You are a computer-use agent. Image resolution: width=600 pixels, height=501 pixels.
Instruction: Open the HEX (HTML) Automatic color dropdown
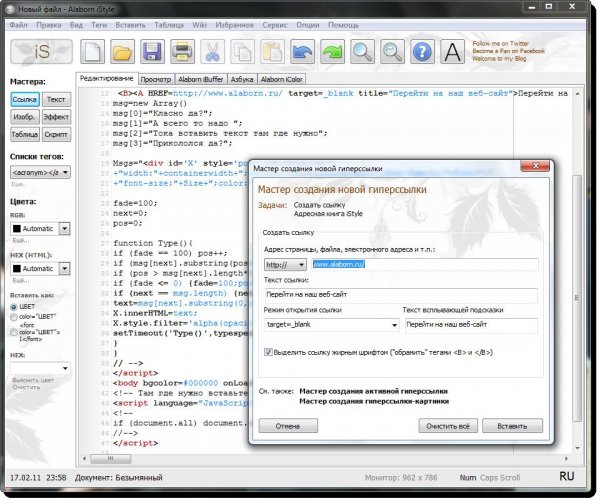tap(65, 268)
